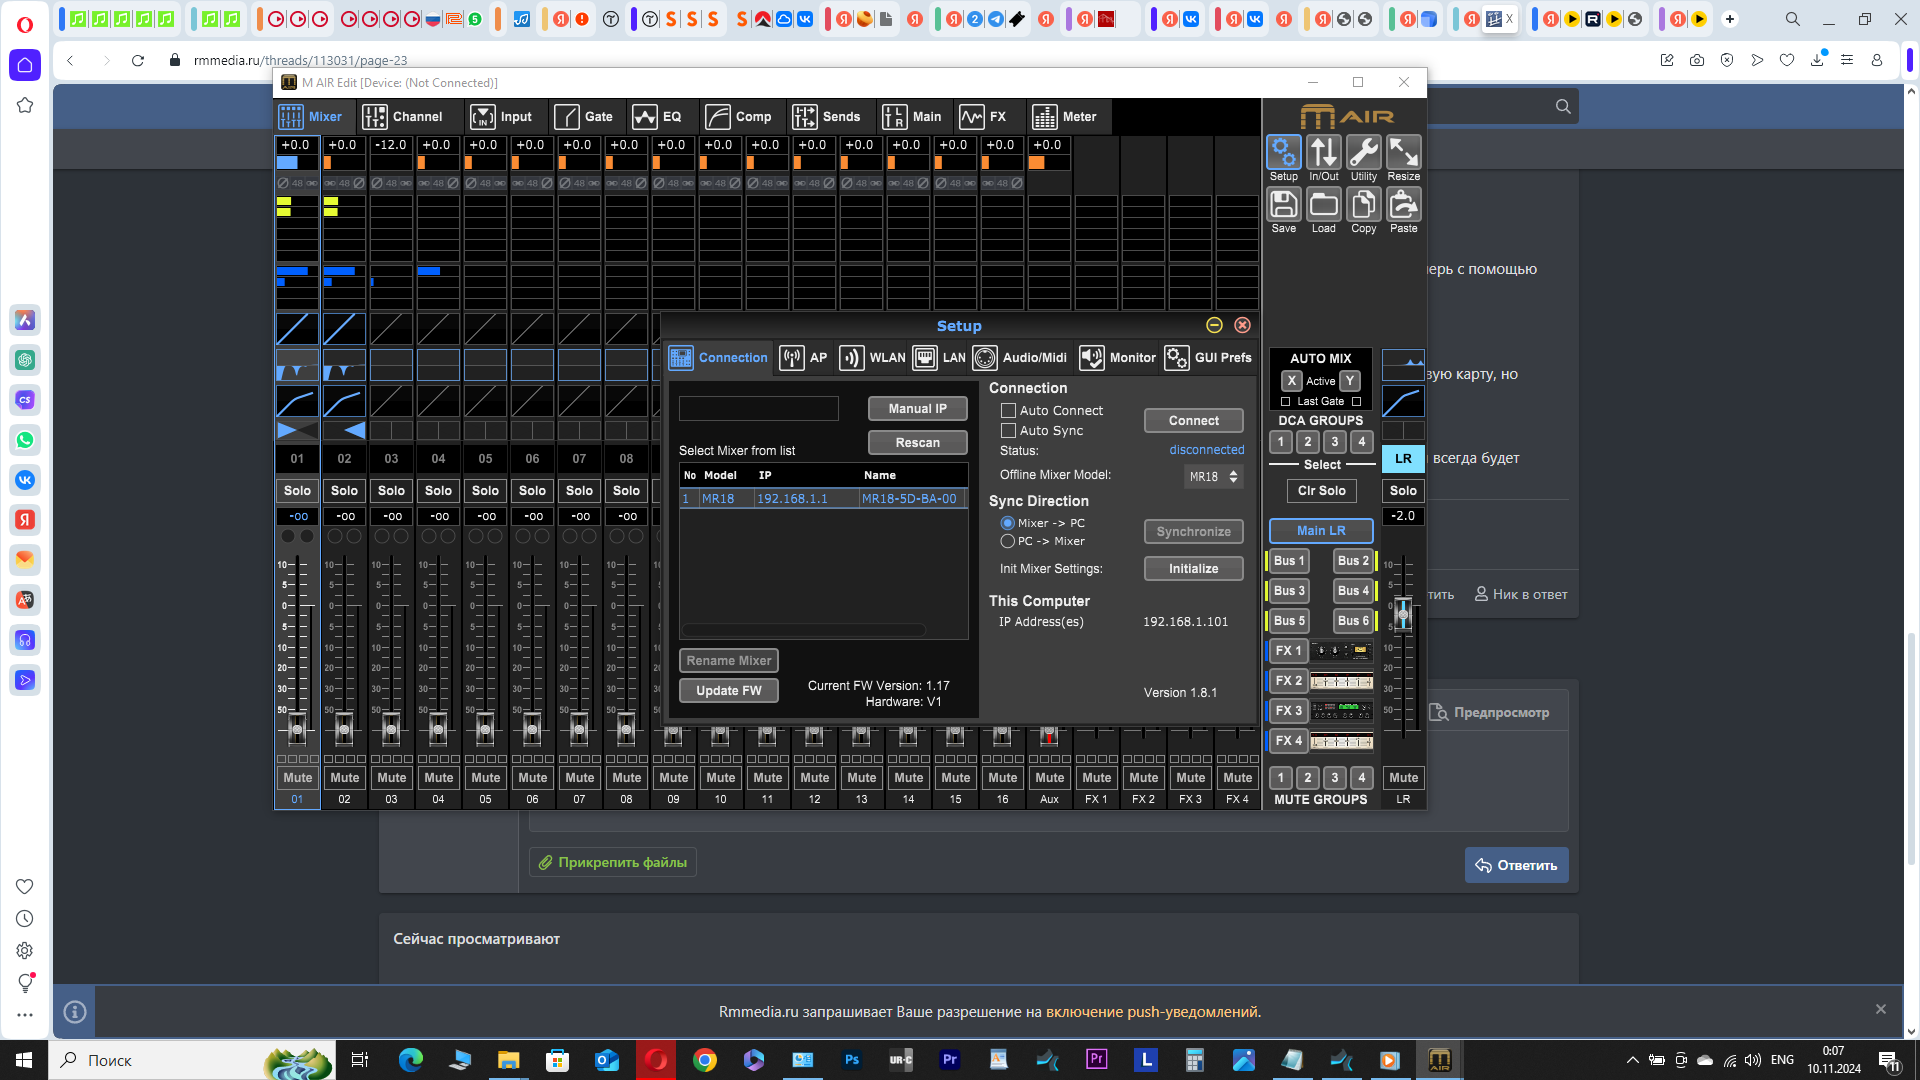The image size is (1920, 1080).
Task: Click the Load folder icon
Action: (1323, 205)
